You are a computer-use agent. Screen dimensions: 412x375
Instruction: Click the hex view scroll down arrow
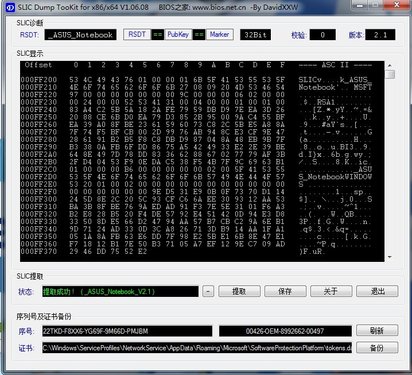[x=390, y=257]
